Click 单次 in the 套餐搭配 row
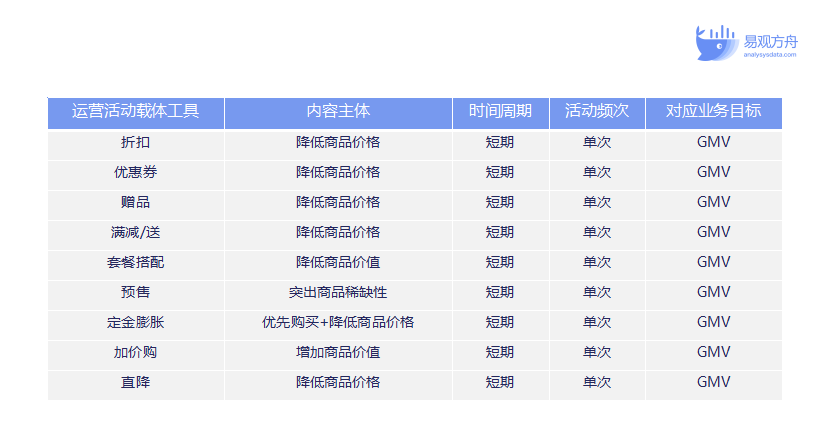 [597, 262]
